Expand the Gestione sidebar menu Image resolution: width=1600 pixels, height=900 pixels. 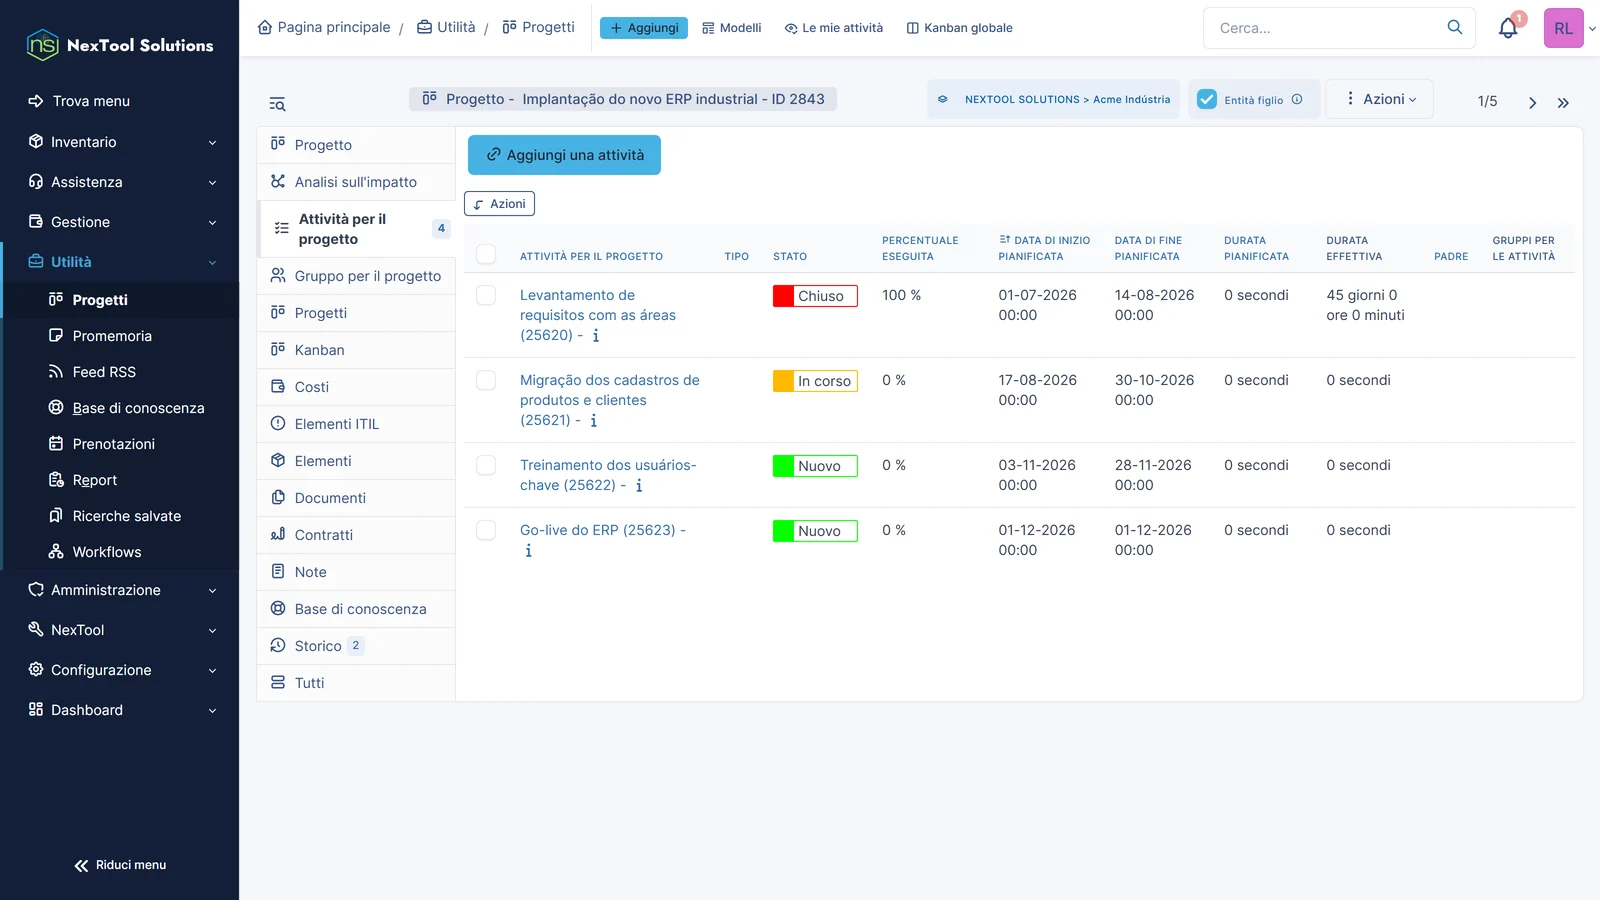[120, 222]
